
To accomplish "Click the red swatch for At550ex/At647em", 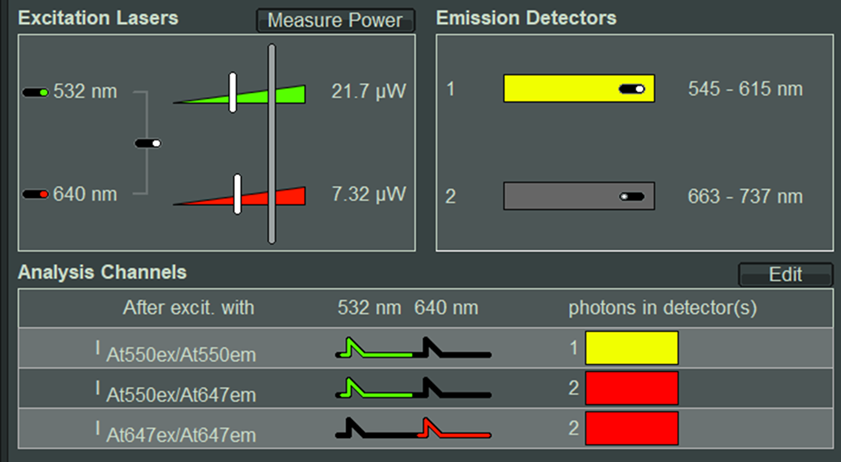I will point(631,388).
